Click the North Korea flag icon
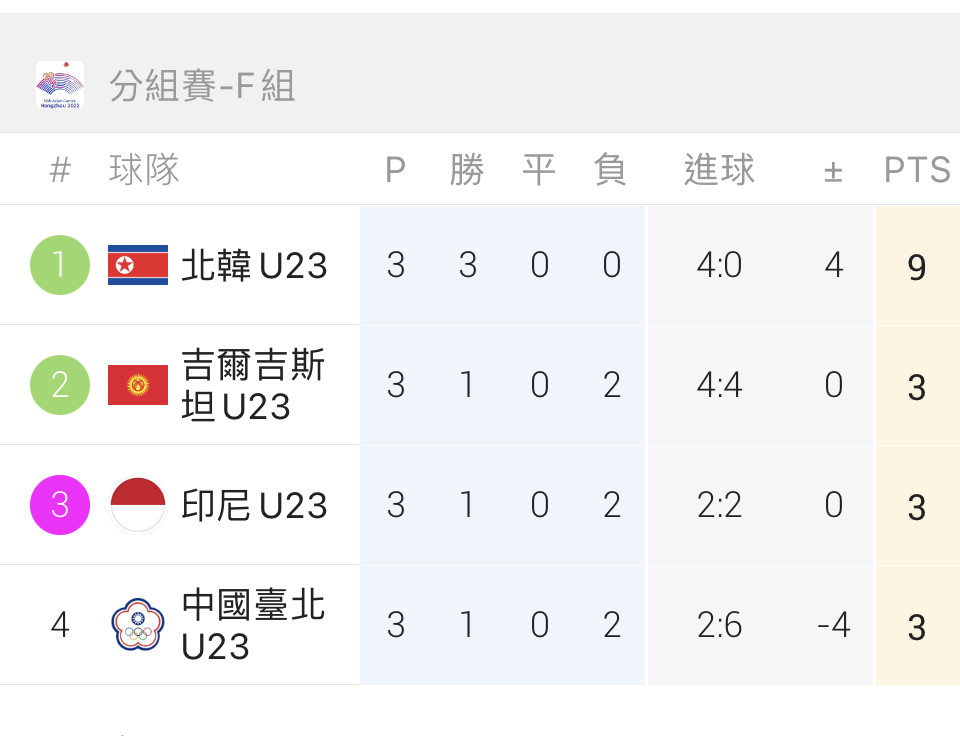 [x=138, y=265]
